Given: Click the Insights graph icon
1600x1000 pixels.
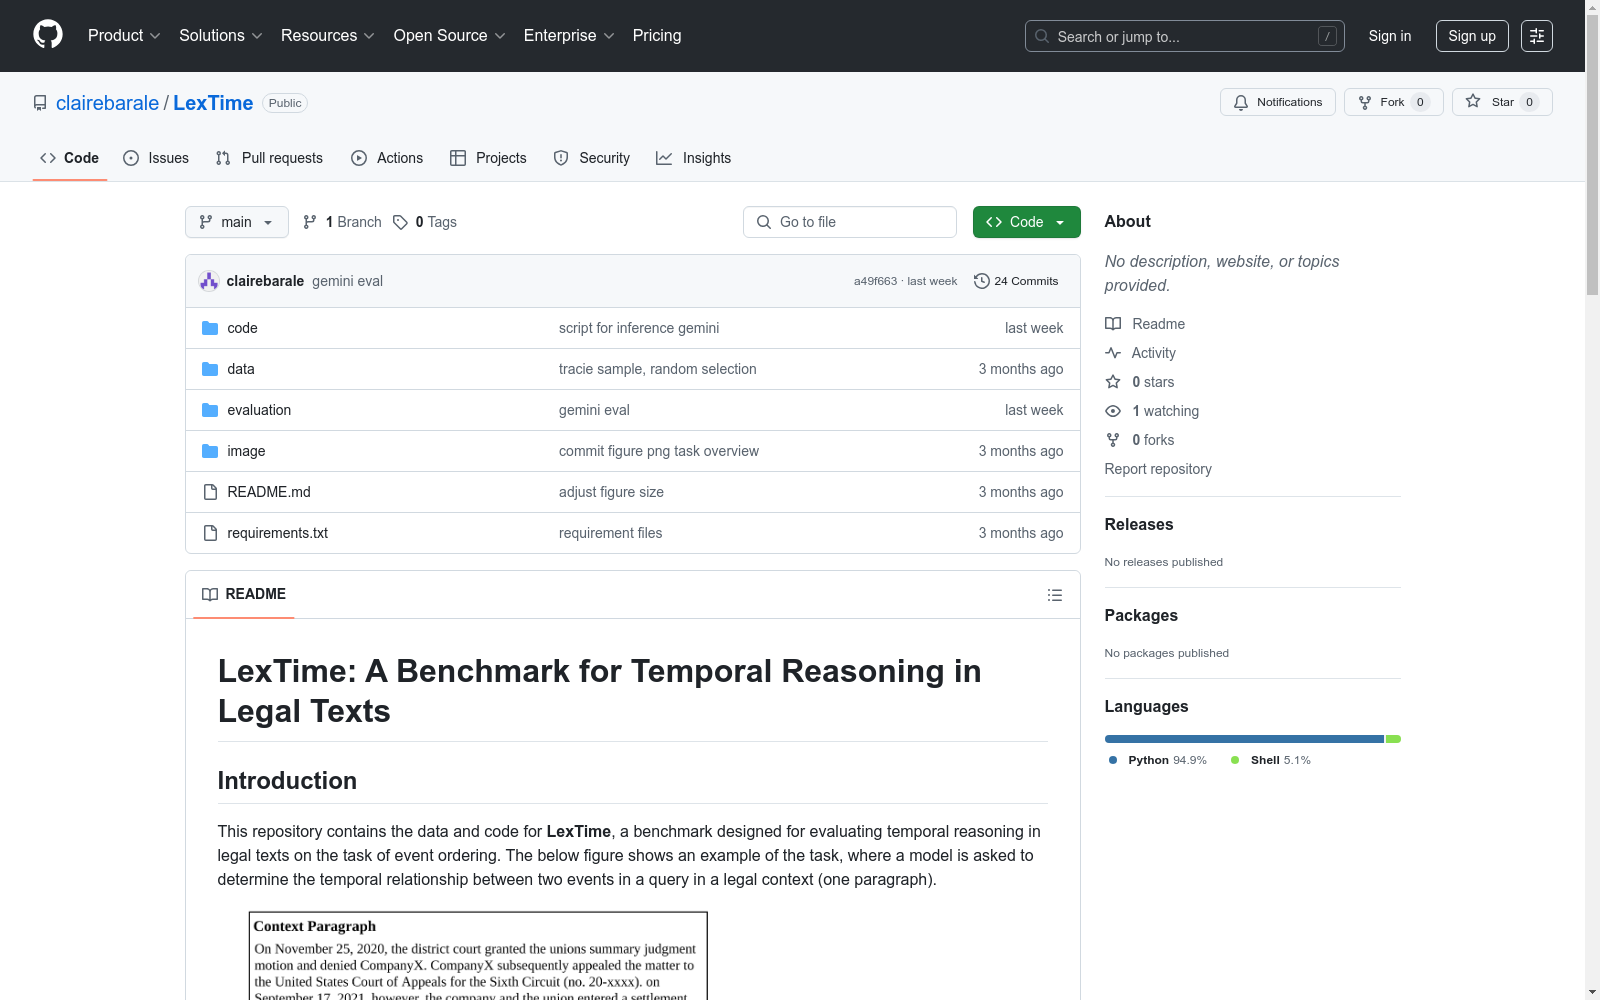Looking at the screenshot, I should point(664,158).
